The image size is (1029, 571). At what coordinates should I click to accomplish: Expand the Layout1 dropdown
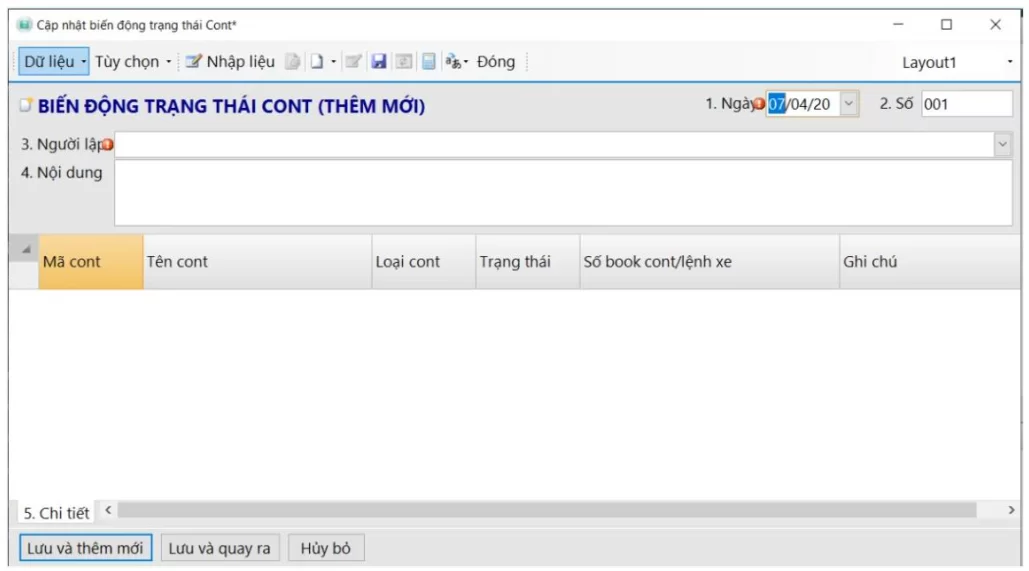(x=1009, y=63)
